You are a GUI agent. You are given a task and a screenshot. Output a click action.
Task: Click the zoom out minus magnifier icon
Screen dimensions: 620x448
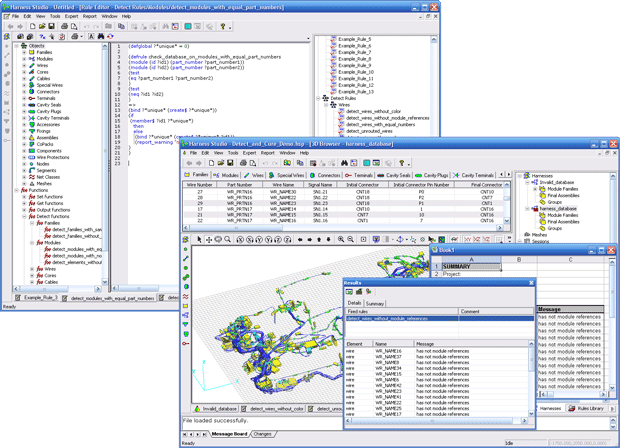pos(350,239)
